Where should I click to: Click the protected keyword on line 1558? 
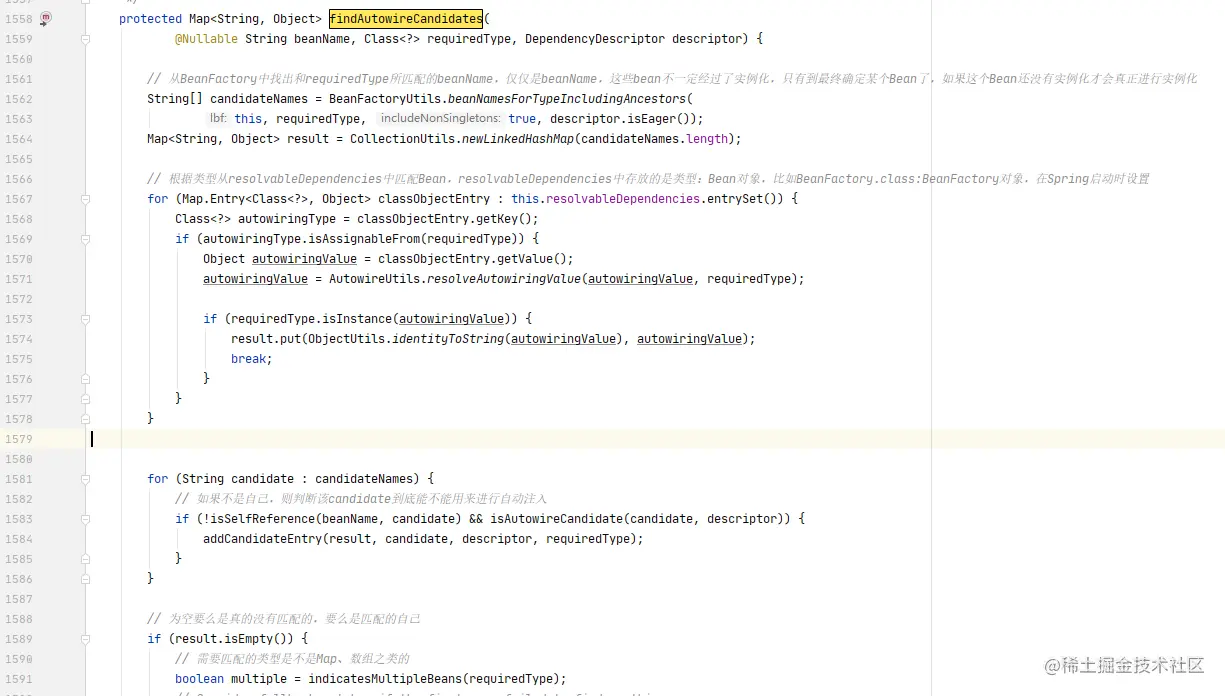(150, 19)
